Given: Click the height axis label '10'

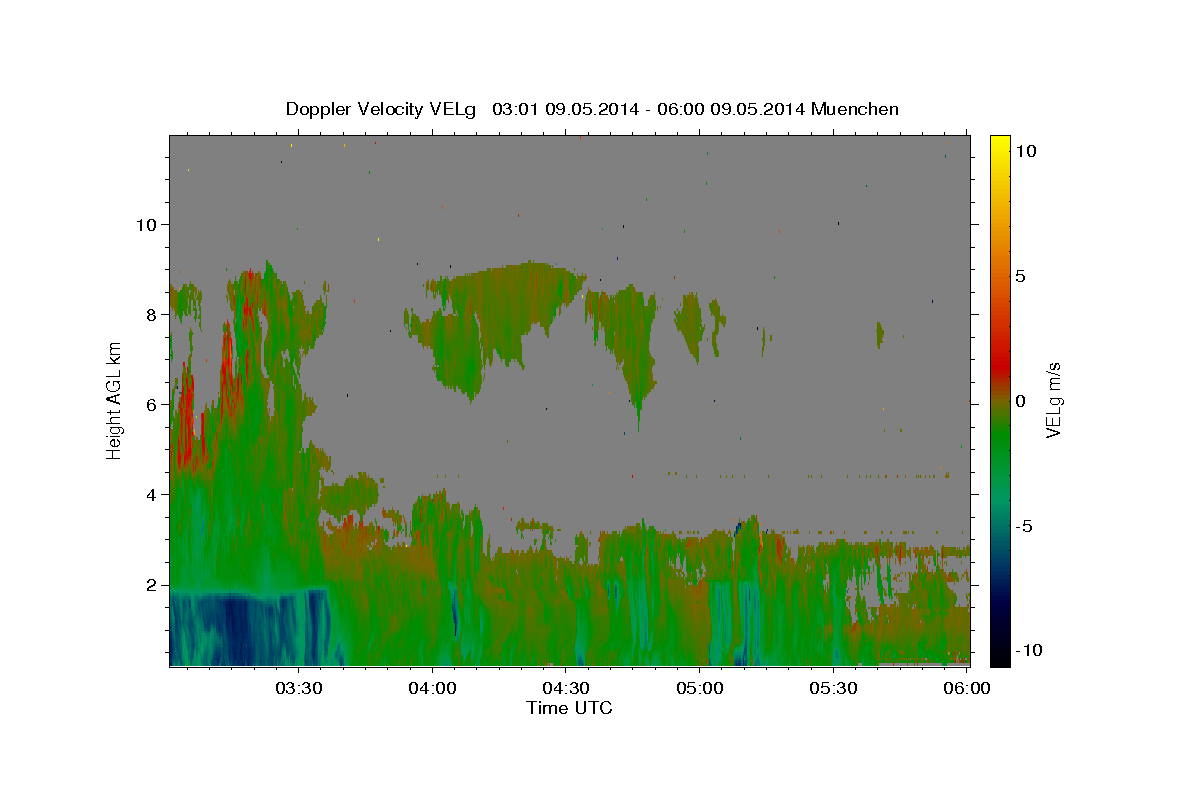Looking at the screenshot, I should tap(146, 224).
